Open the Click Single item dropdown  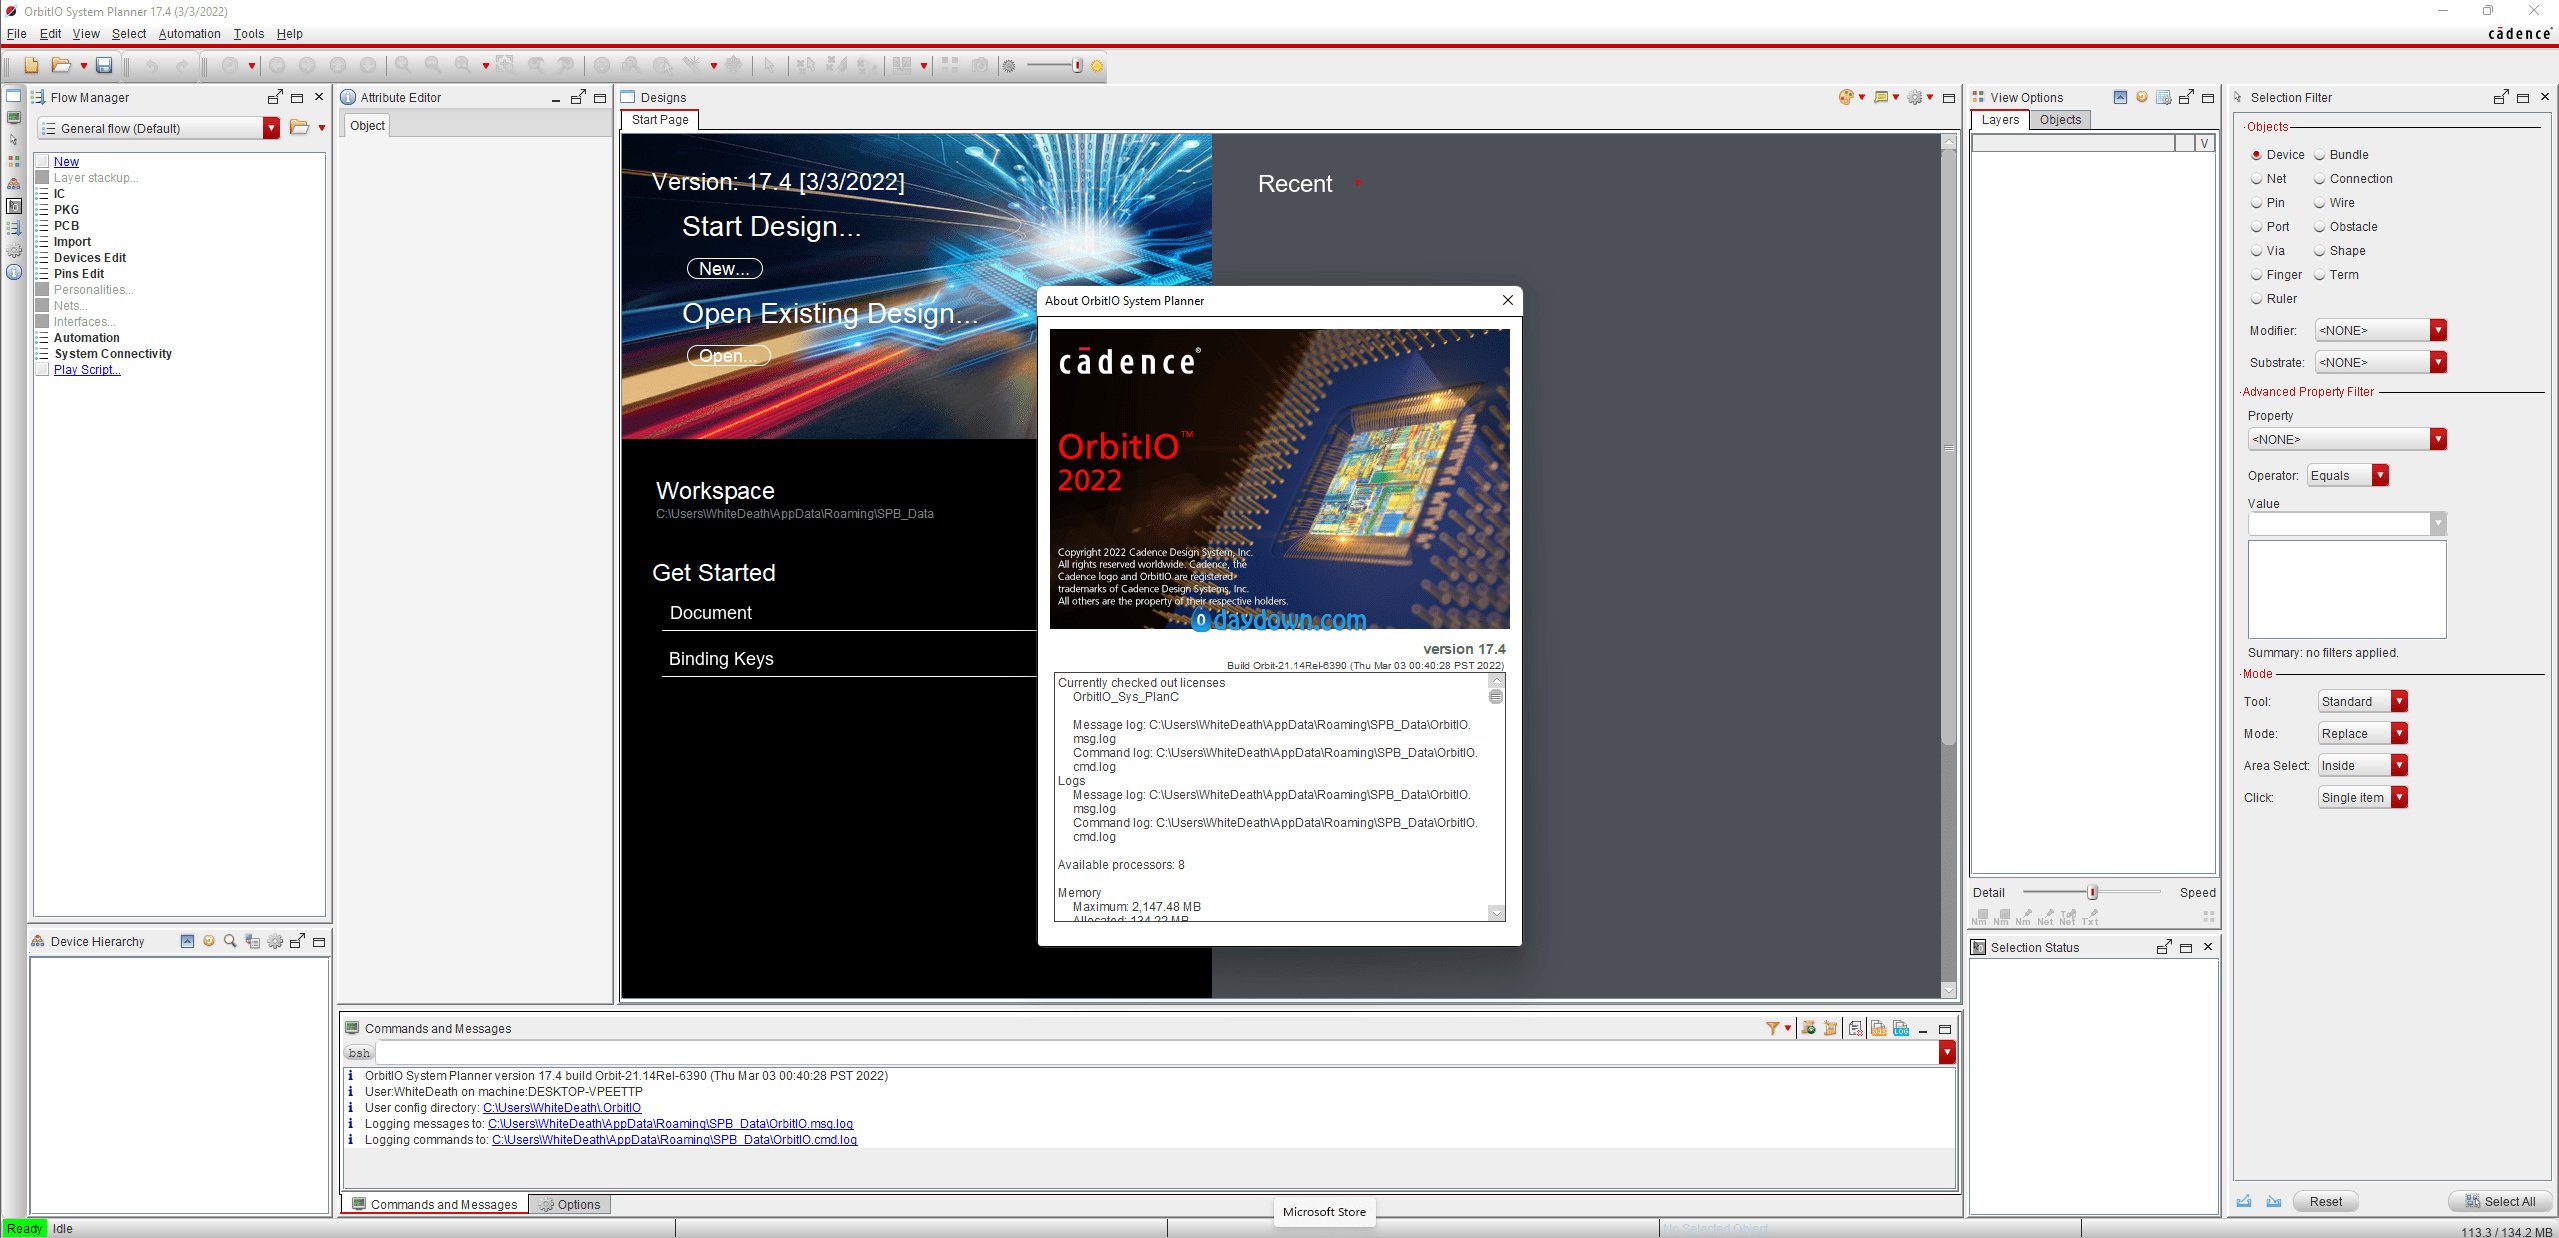pos(2362,797)
